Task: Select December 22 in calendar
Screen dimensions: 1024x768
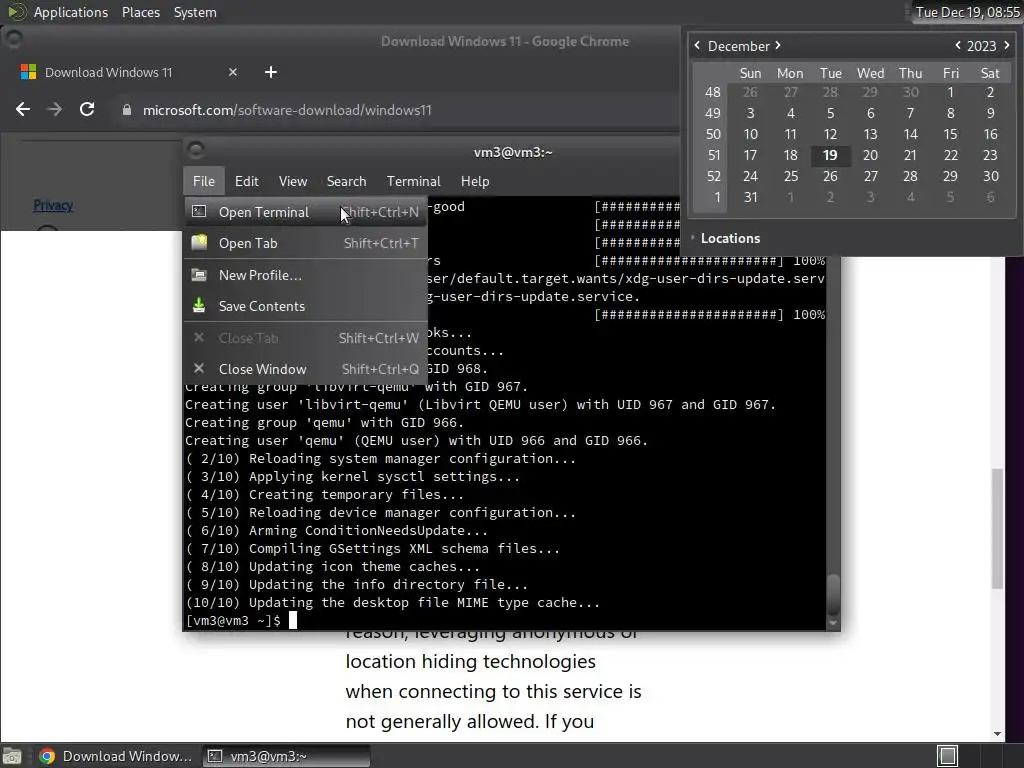Action: (951, 155)
